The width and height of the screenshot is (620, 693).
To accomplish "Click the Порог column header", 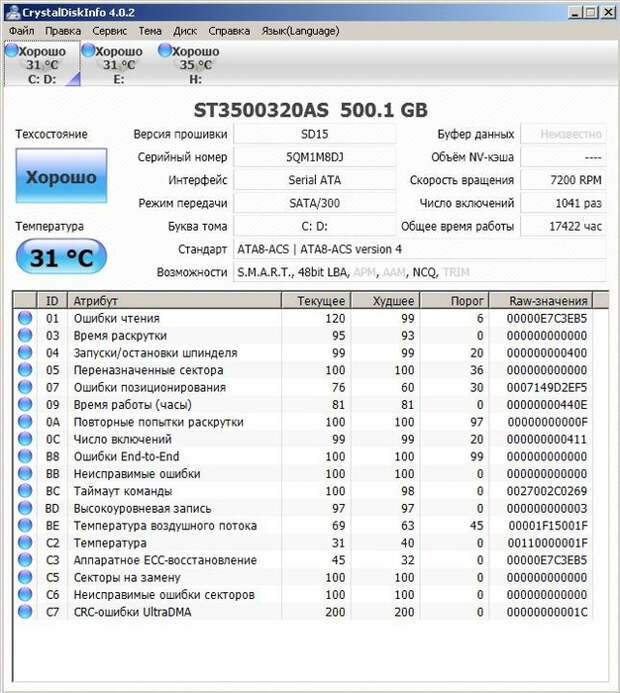I will pos(454,301).
